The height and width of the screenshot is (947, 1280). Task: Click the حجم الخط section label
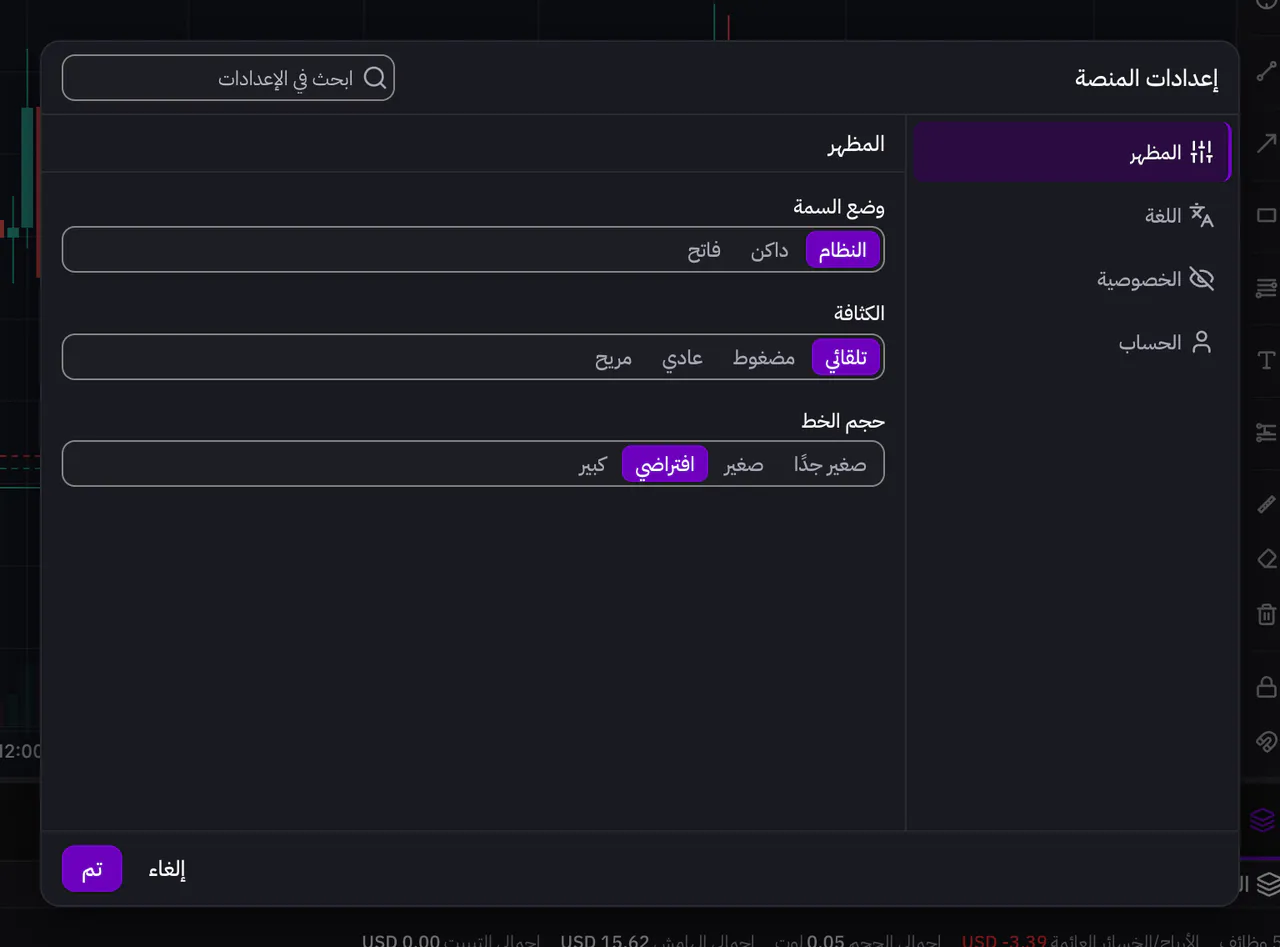point(843,421)
